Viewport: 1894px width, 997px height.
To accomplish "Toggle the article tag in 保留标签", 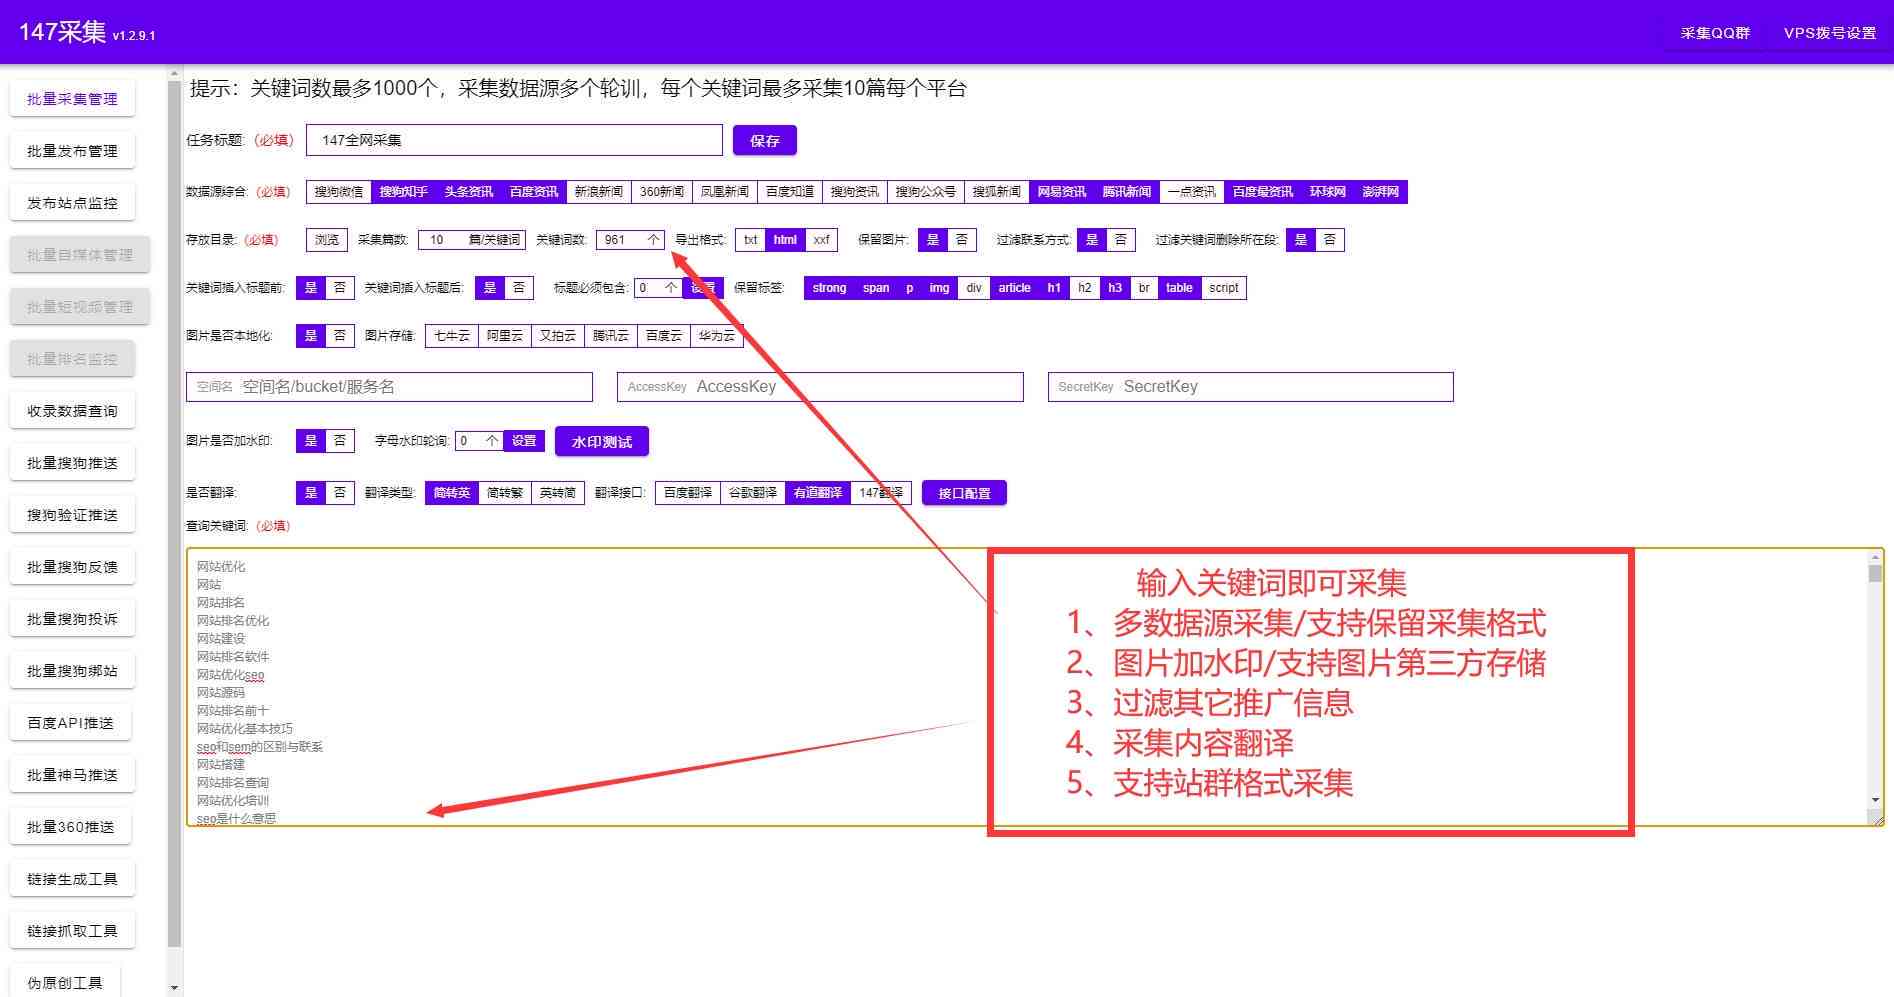I will [1014, 288].
